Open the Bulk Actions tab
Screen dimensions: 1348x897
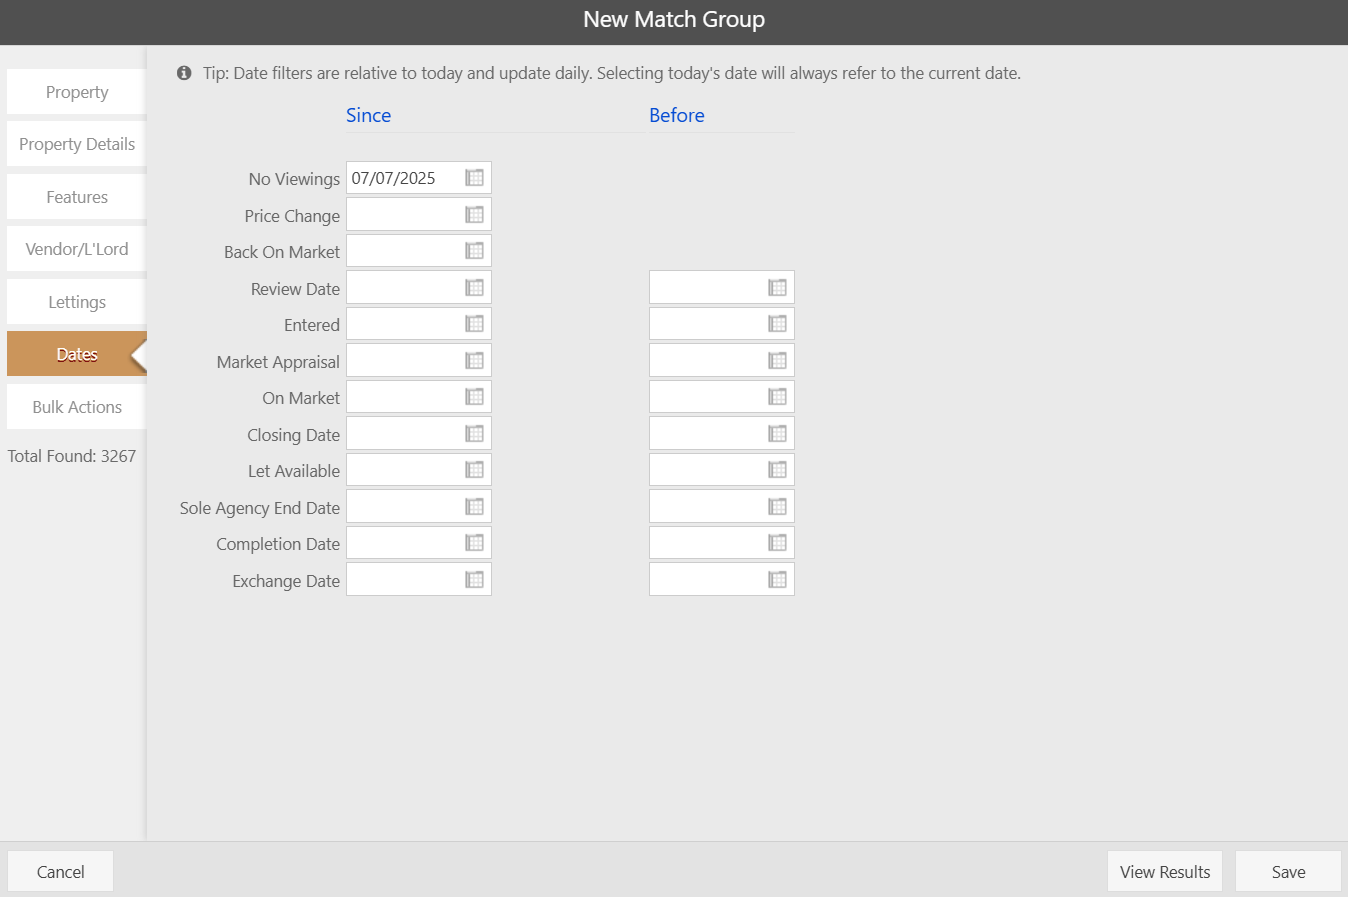pyautogui.click(x=76, y=407)
